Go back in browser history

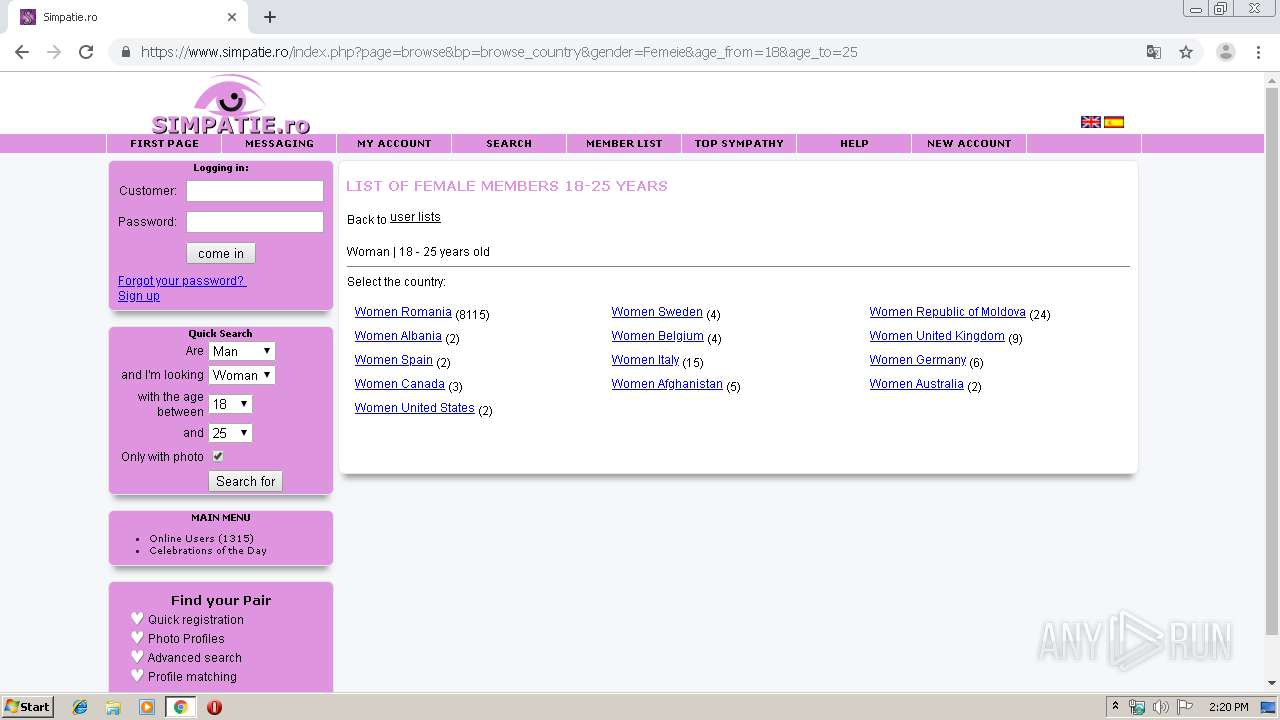[22, 52]
